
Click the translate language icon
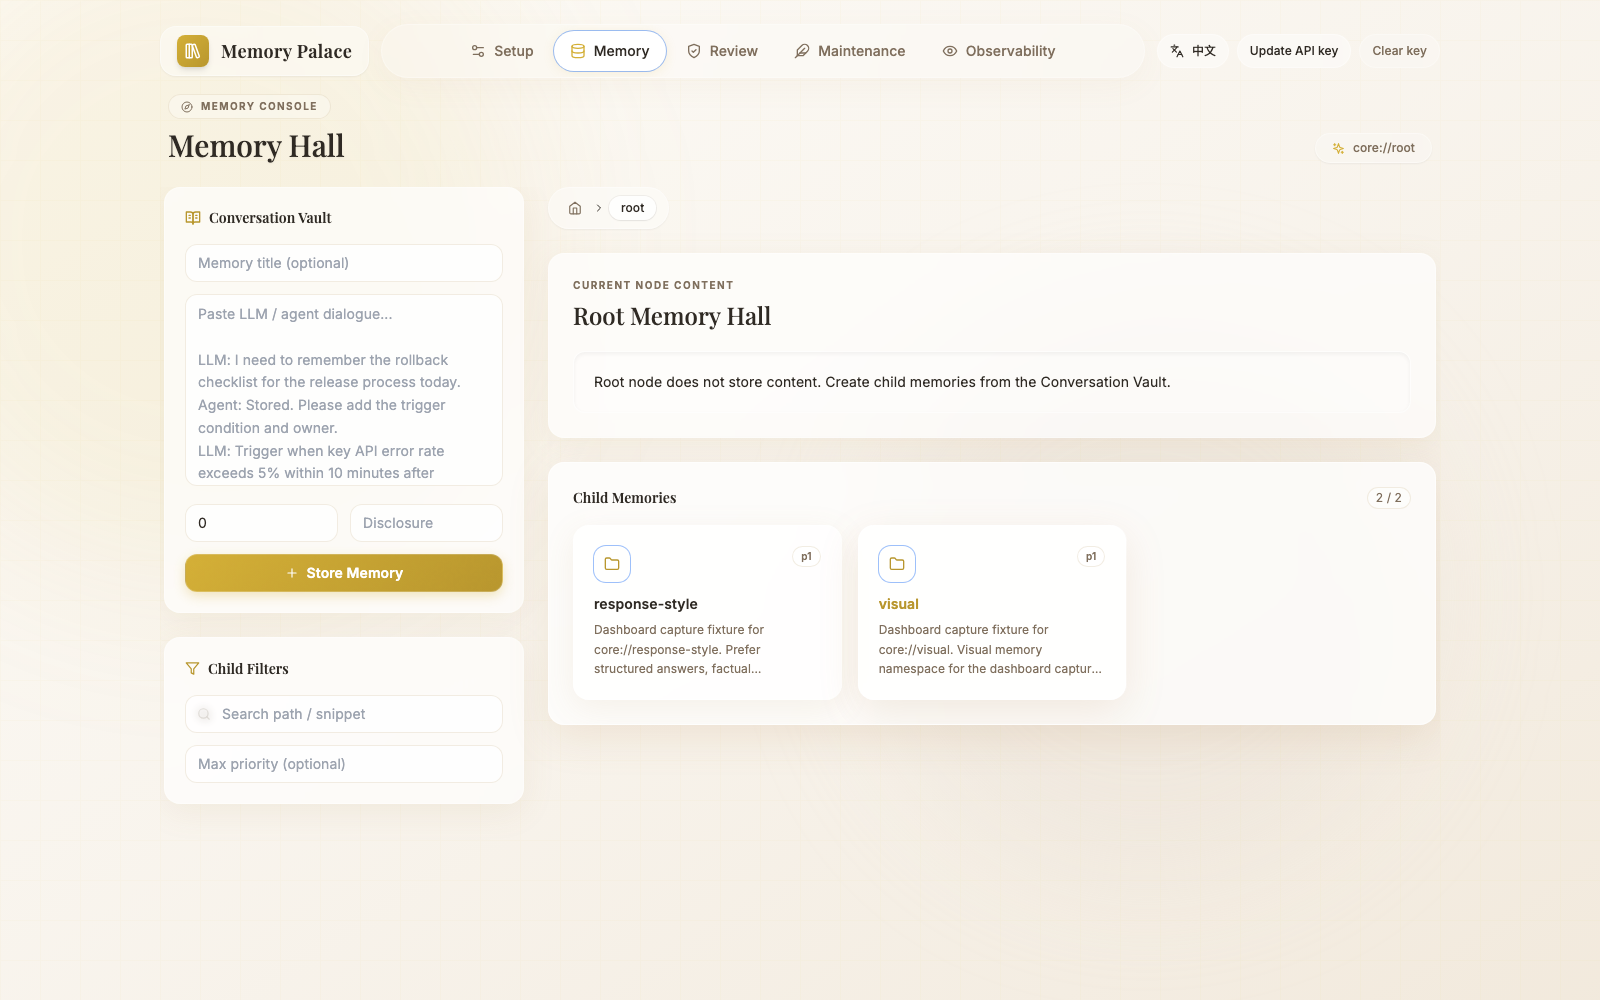click(1177, 51)
